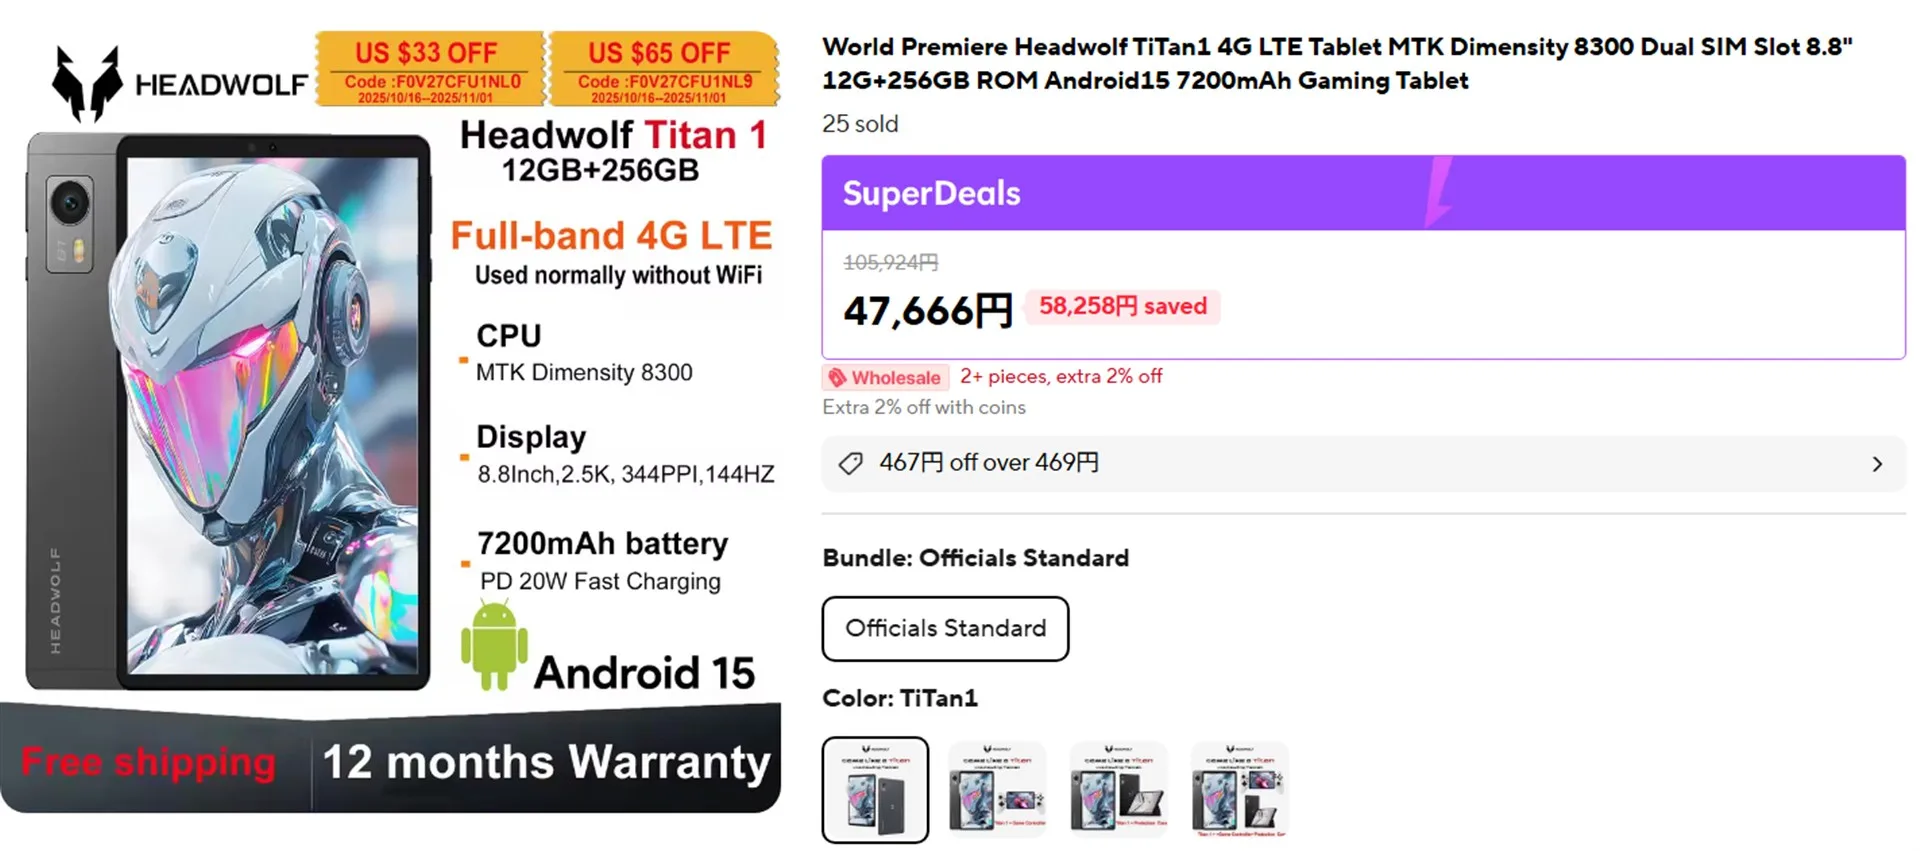Click the 2+ pieces extra 2% off text
Screen dimensions: 1920x851
(1061, 376)
